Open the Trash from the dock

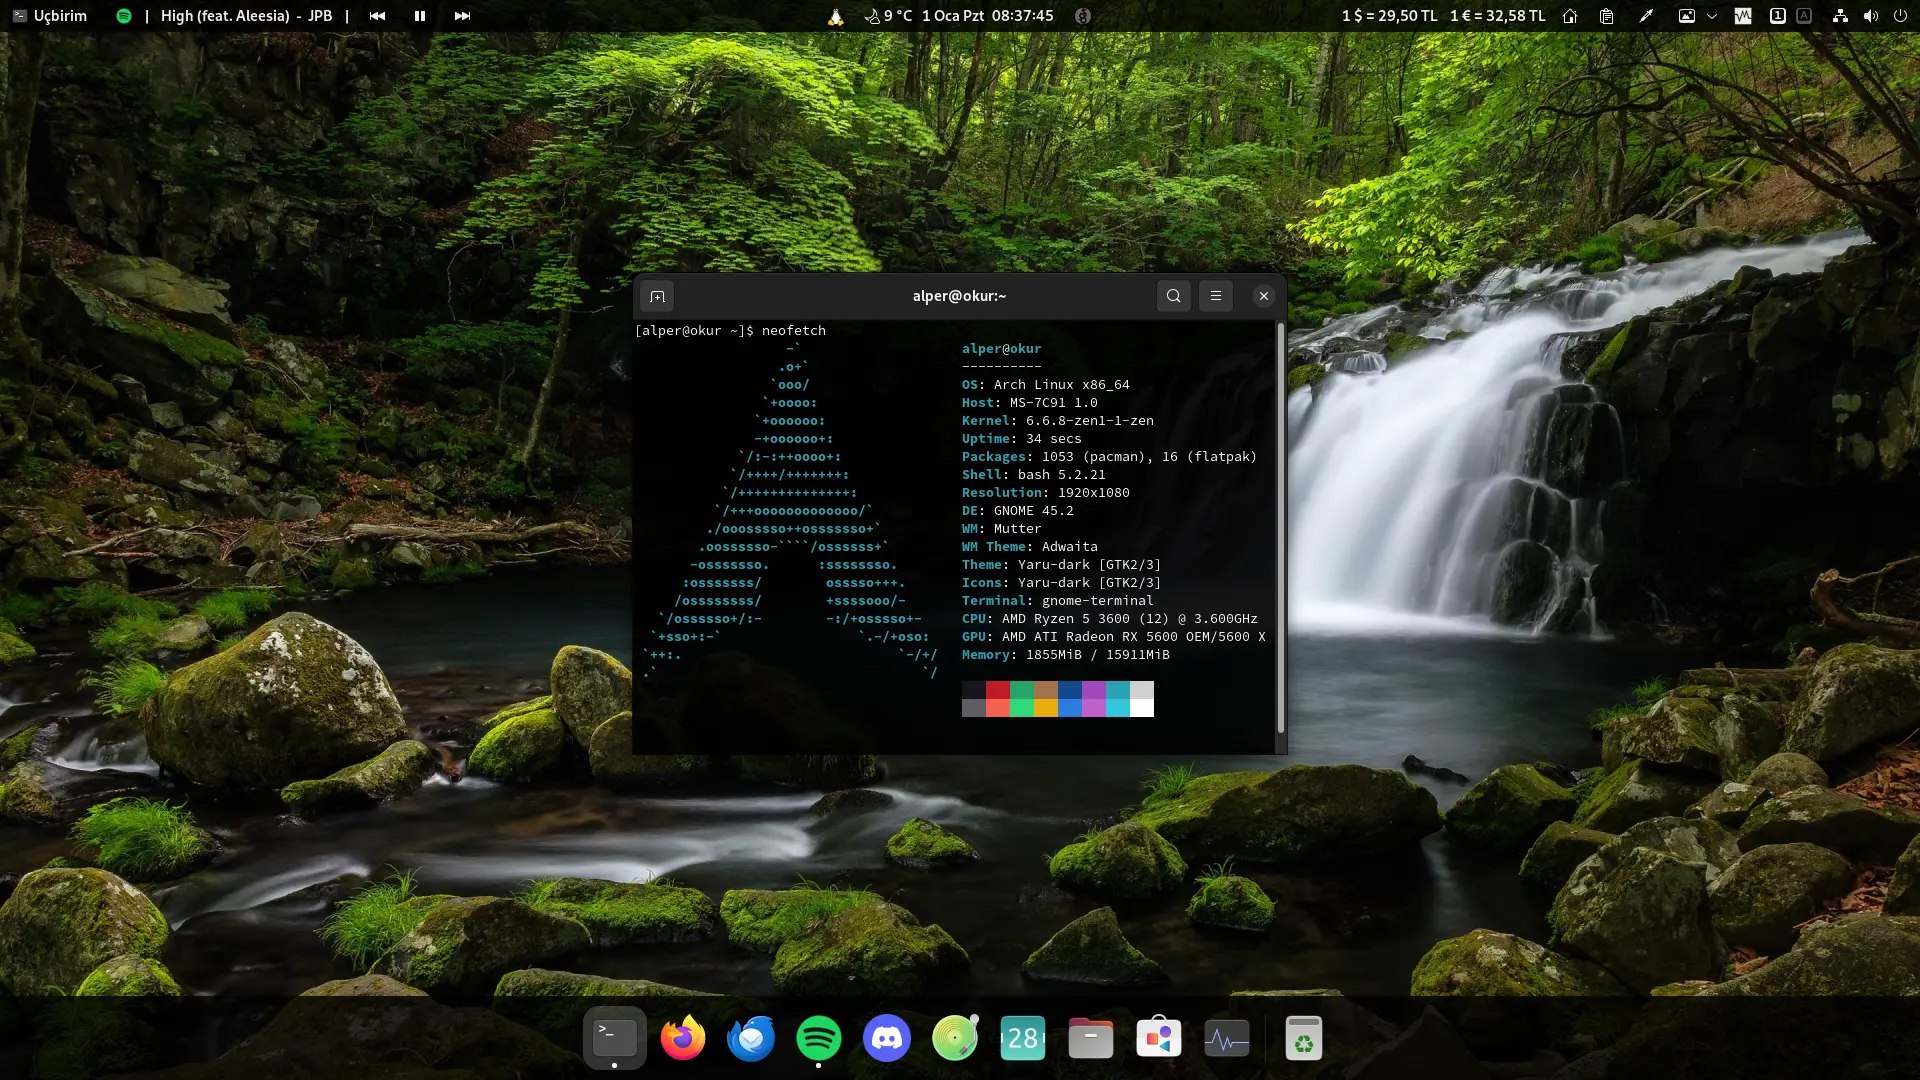click(x=1304, y=1038)
